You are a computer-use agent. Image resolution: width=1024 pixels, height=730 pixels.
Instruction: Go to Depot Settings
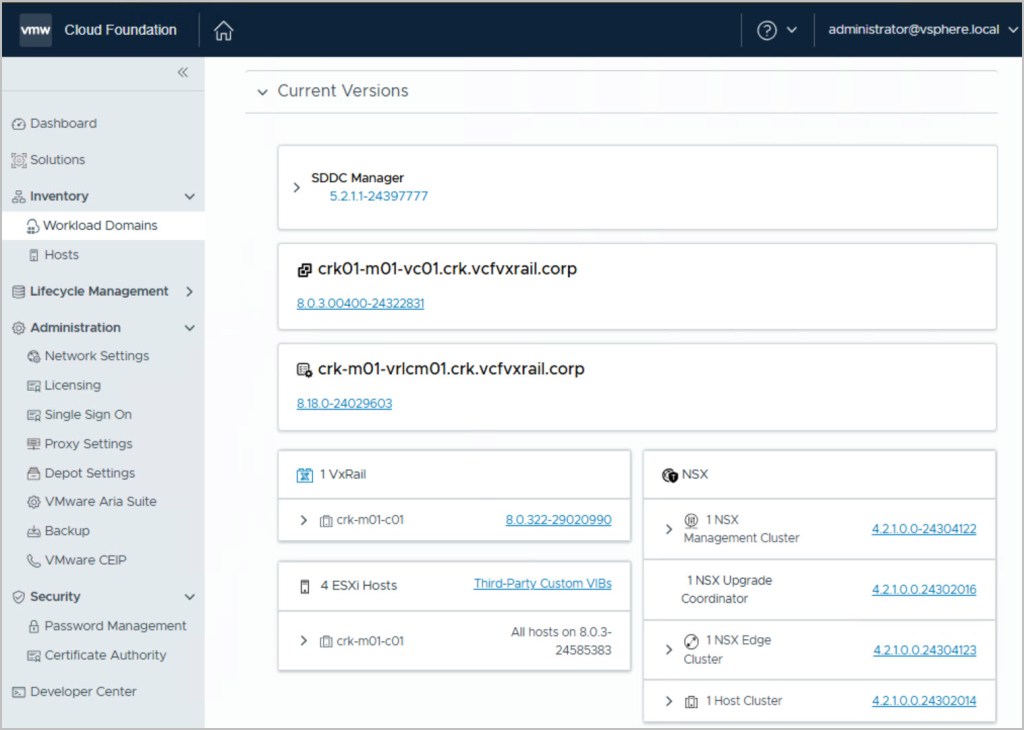pyautogui.click(x=89, y=473)
